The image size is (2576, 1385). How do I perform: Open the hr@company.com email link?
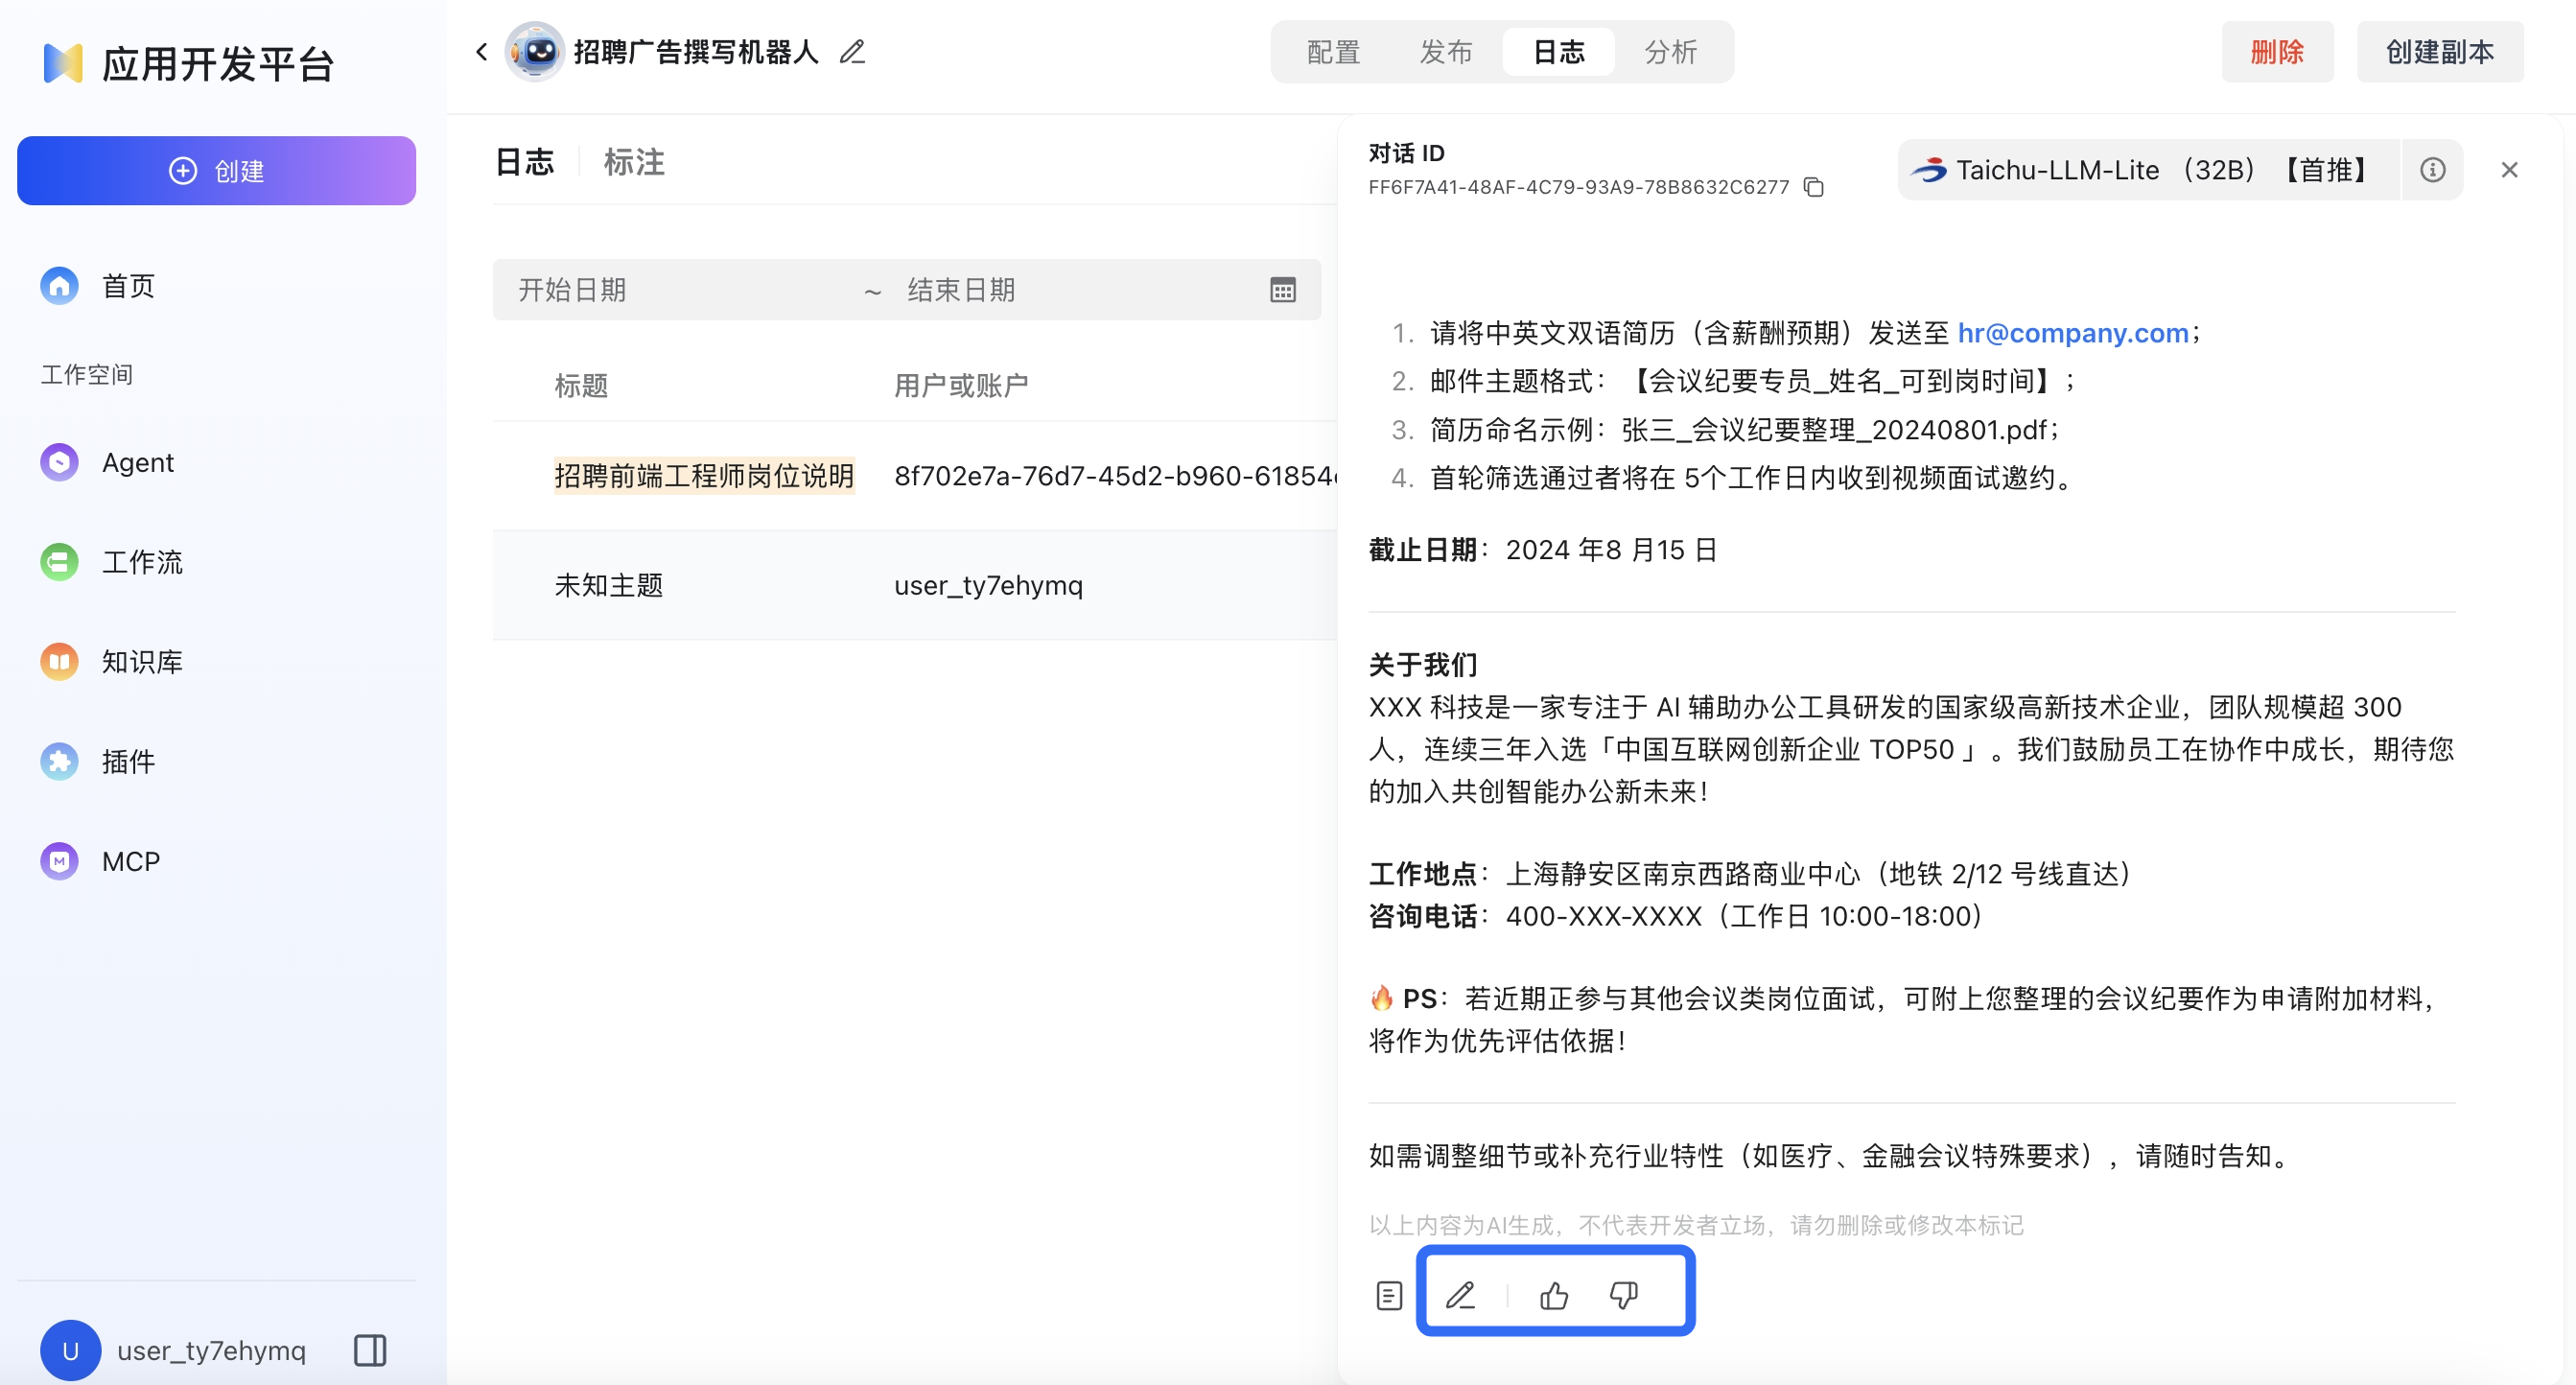pos(2072,333)
